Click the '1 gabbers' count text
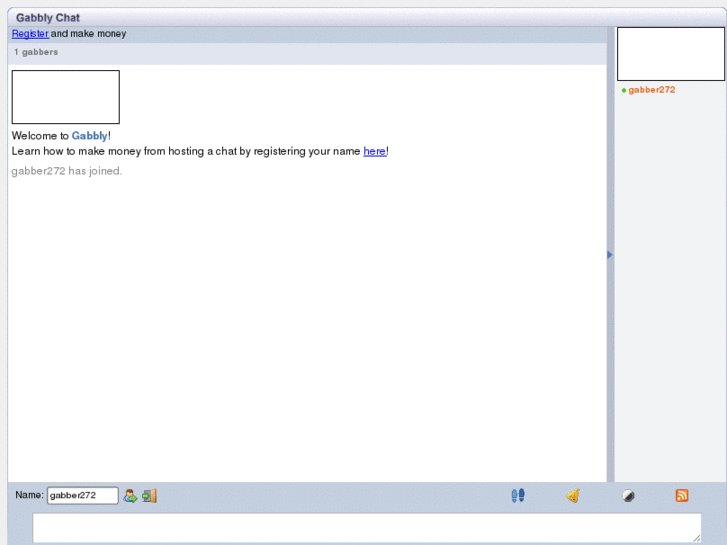Image resolution: width=727 pixels, height=545 pixels. 36,52
